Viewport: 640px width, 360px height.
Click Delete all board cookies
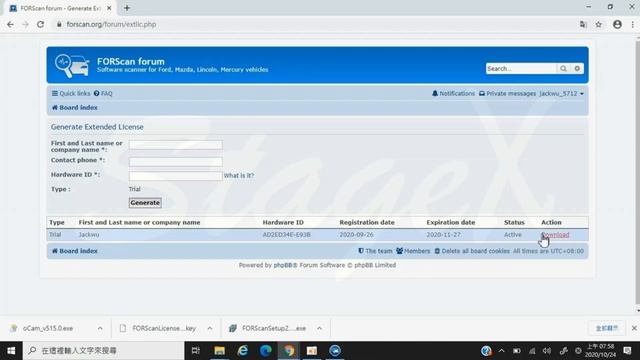coord(472,251)
